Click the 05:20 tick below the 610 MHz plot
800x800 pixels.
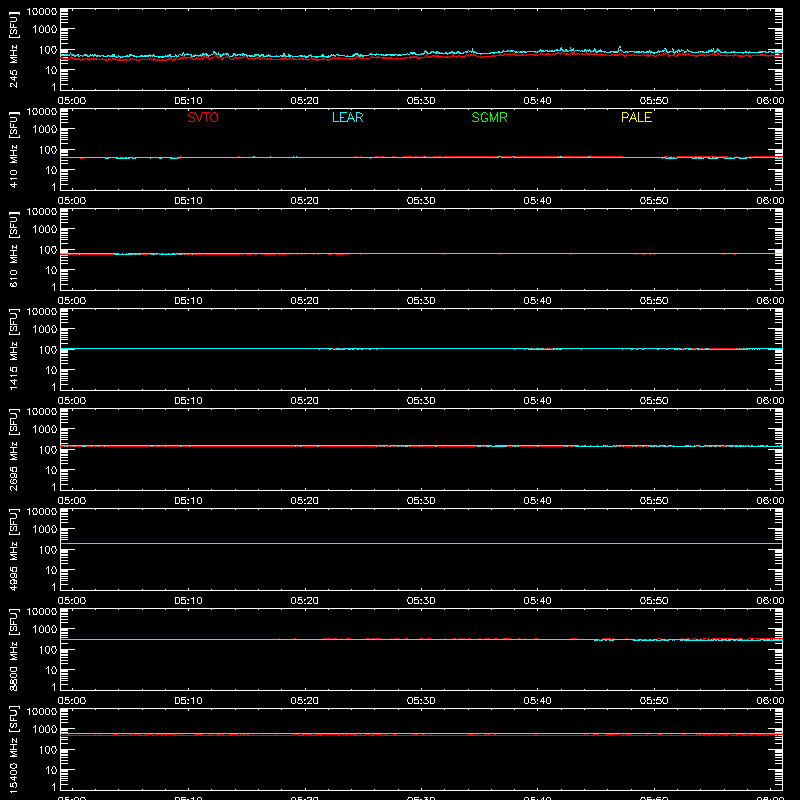(305, 301)
